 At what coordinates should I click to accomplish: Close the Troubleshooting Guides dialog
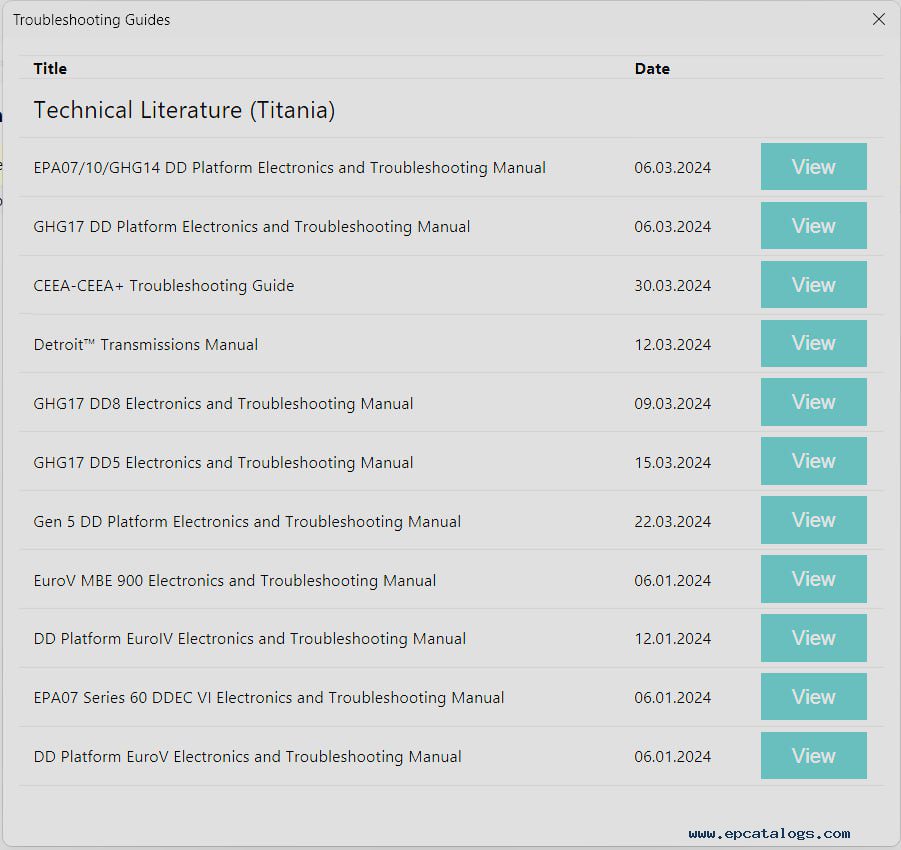(x=878, y=20)
